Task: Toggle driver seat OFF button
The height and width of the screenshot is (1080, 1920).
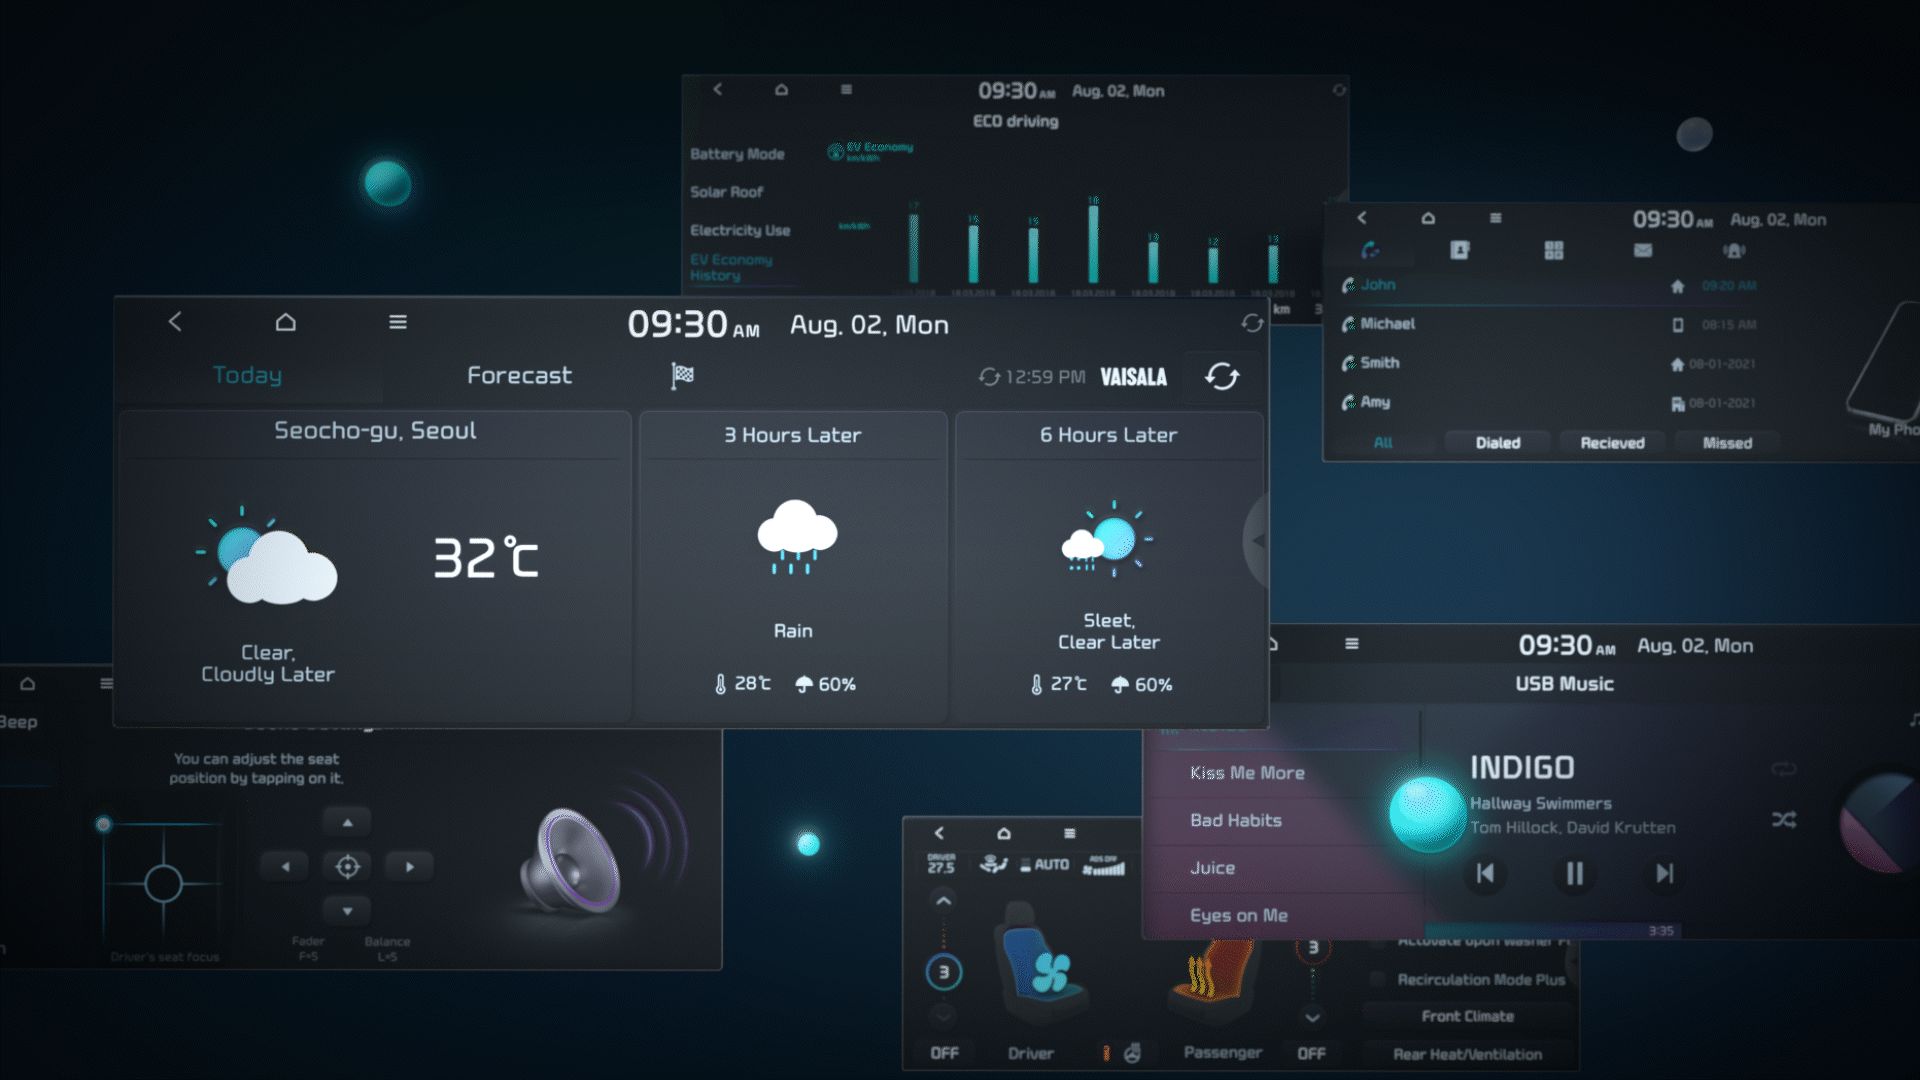Action: [x=944, y=1053]
